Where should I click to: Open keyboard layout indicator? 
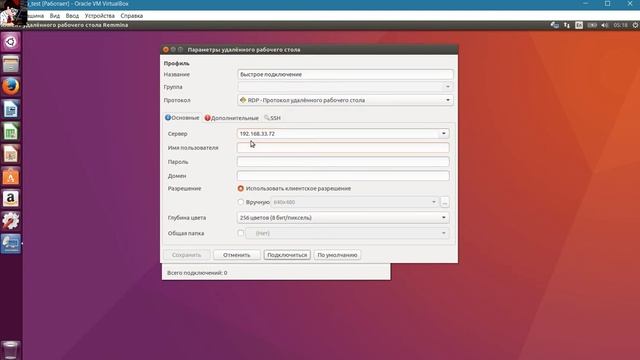pos(579,25)
